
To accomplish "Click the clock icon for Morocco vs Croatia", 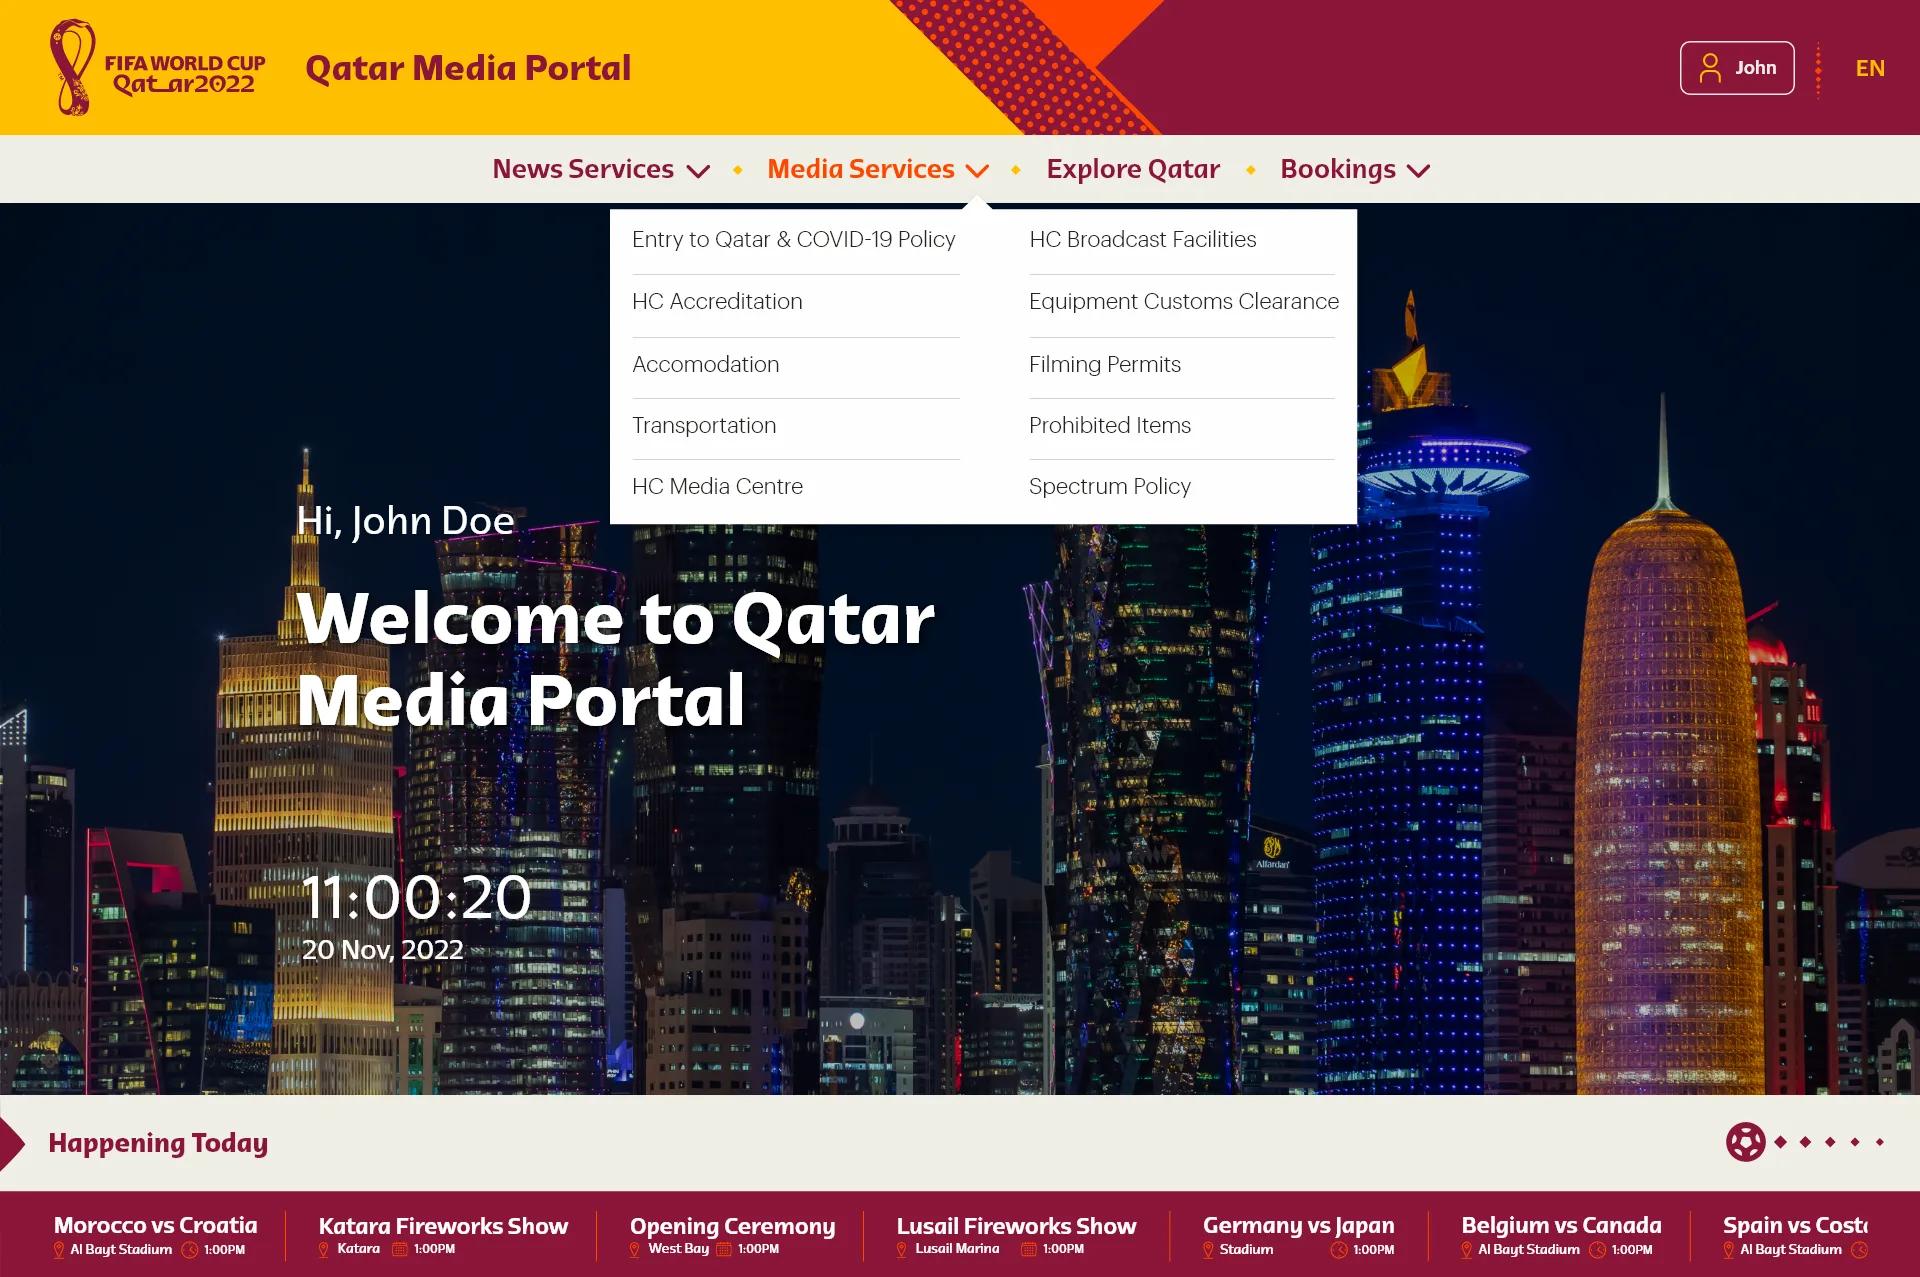I will pyautogui.click(x=190, y=1250).
